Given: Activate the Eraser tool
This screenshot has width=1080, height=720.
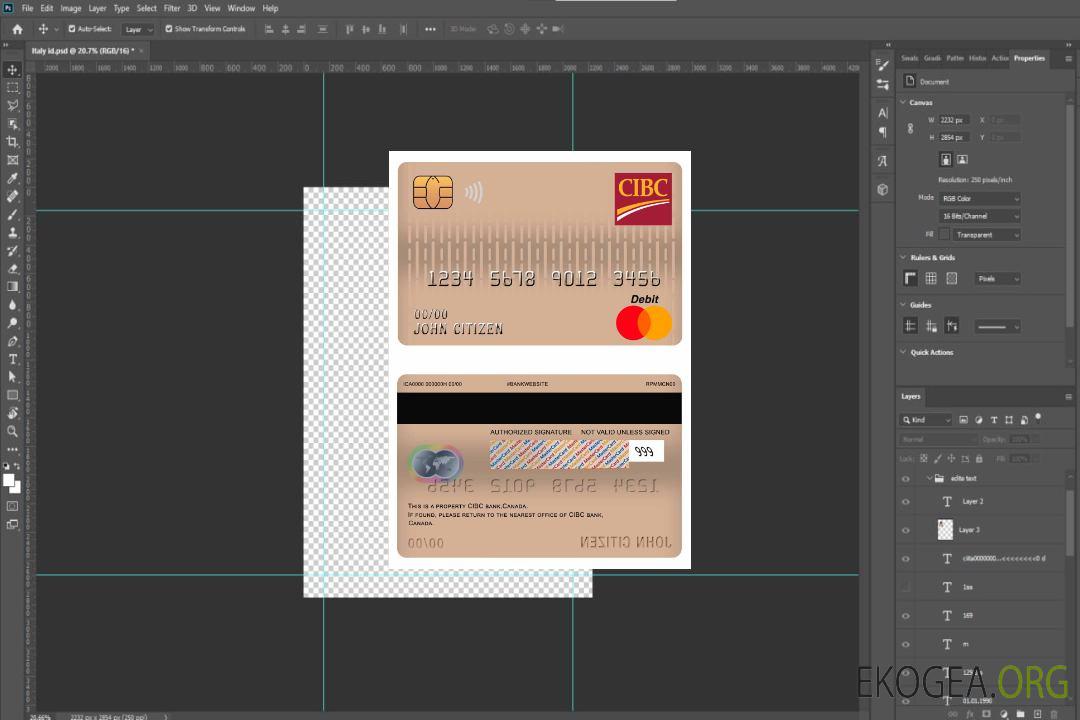Looking at the screenshot, I should point(12,269).
